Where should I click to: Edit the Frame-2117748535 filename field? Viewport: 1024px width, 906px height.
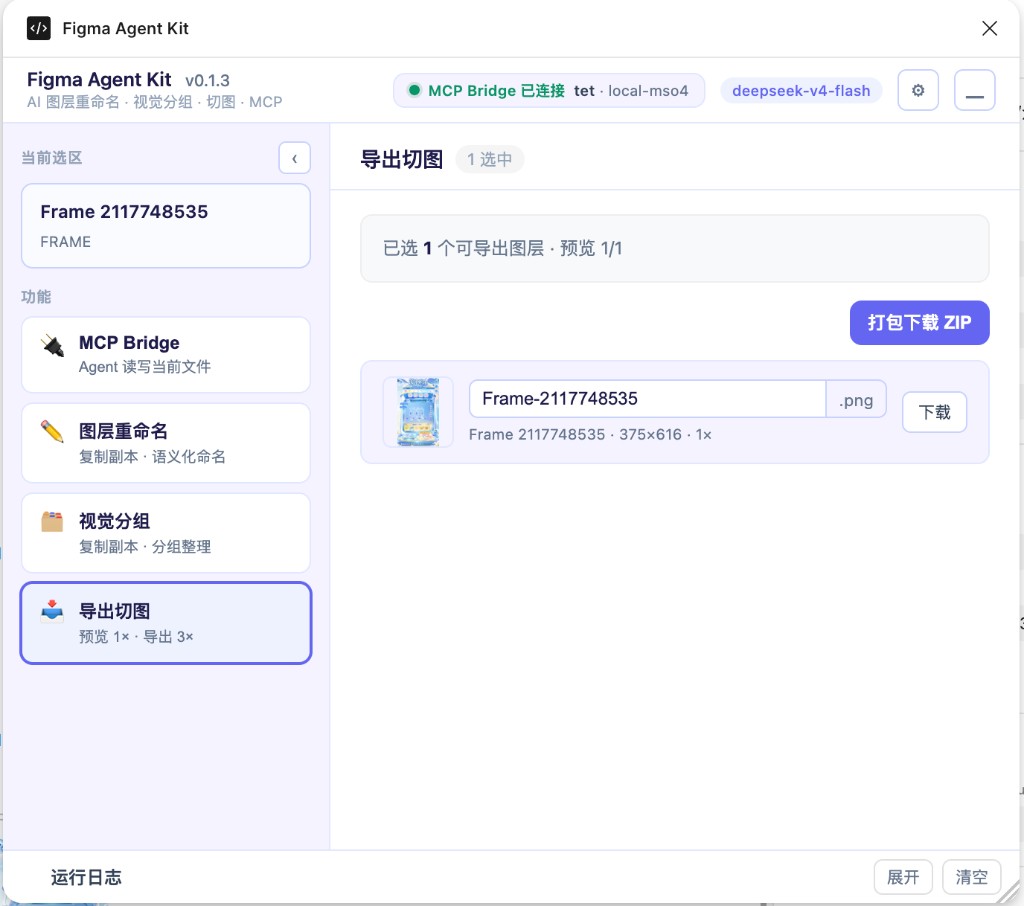(647, 398)
